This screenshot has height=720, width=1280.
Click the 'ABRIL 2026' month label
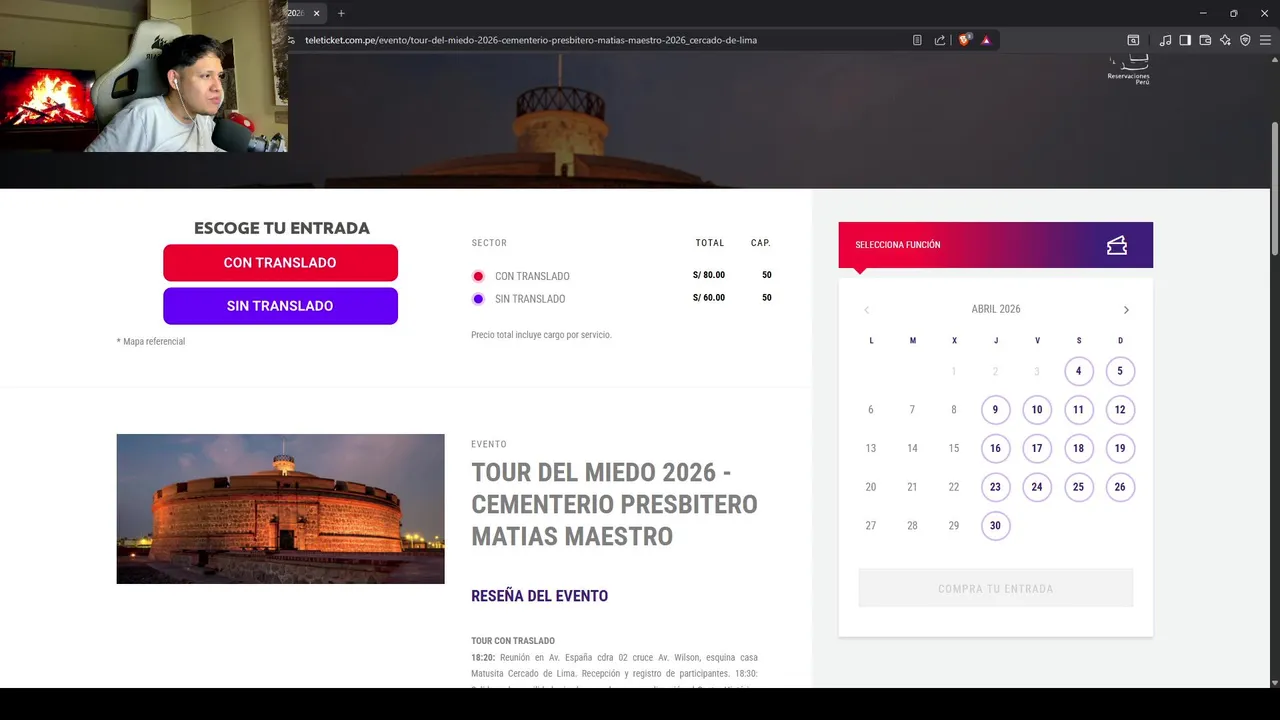pyautogui.click(x=996, y=309)
